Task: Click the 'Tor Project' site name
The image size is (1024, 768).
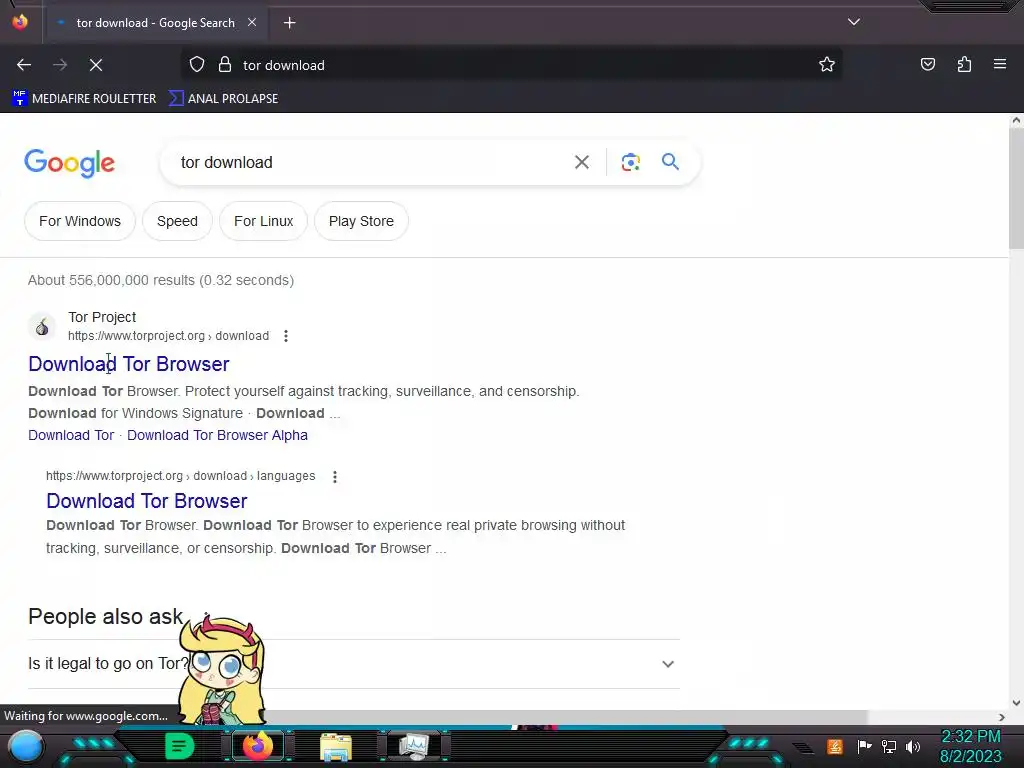Action: [102, 317]
